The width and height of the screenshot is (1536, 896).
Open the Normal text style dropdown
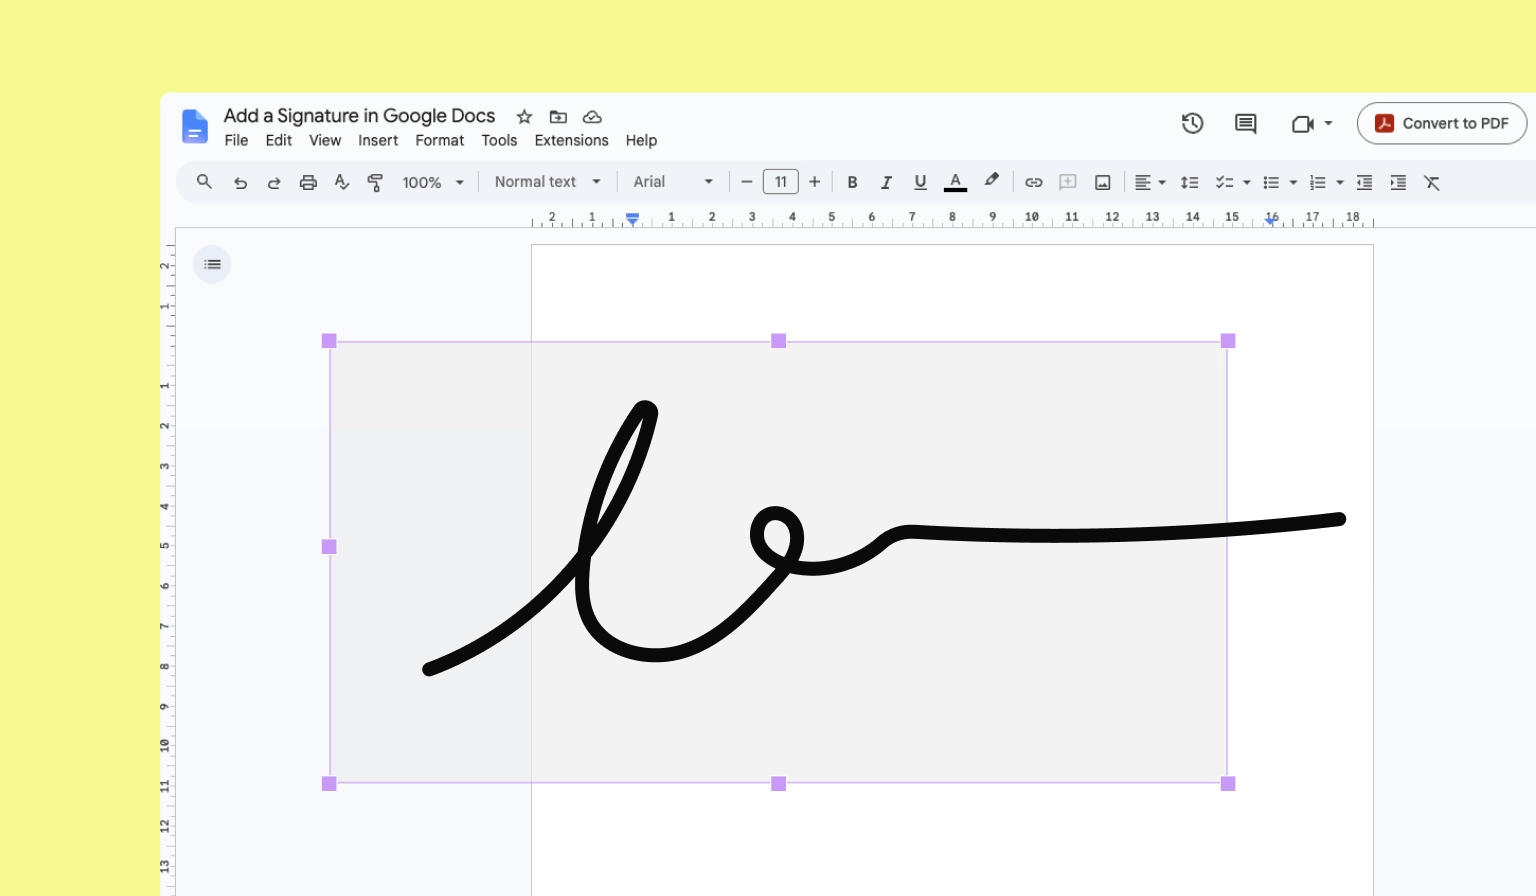pos(548,182)
